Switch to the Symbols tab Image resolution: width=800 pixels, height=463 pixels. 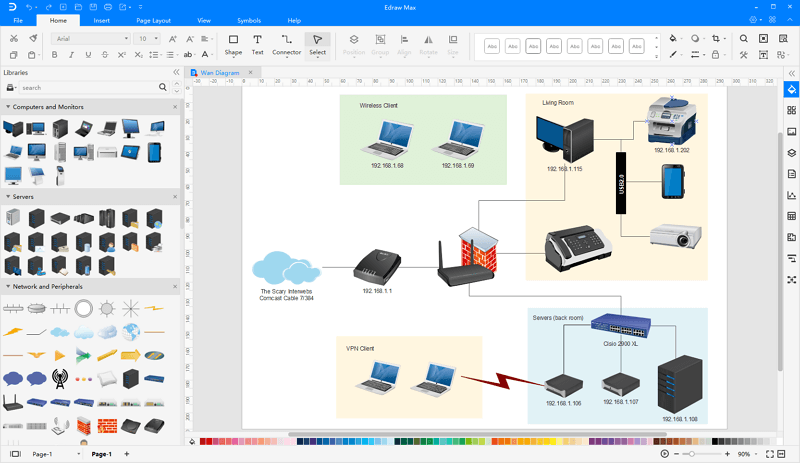(x=249, y=20)
